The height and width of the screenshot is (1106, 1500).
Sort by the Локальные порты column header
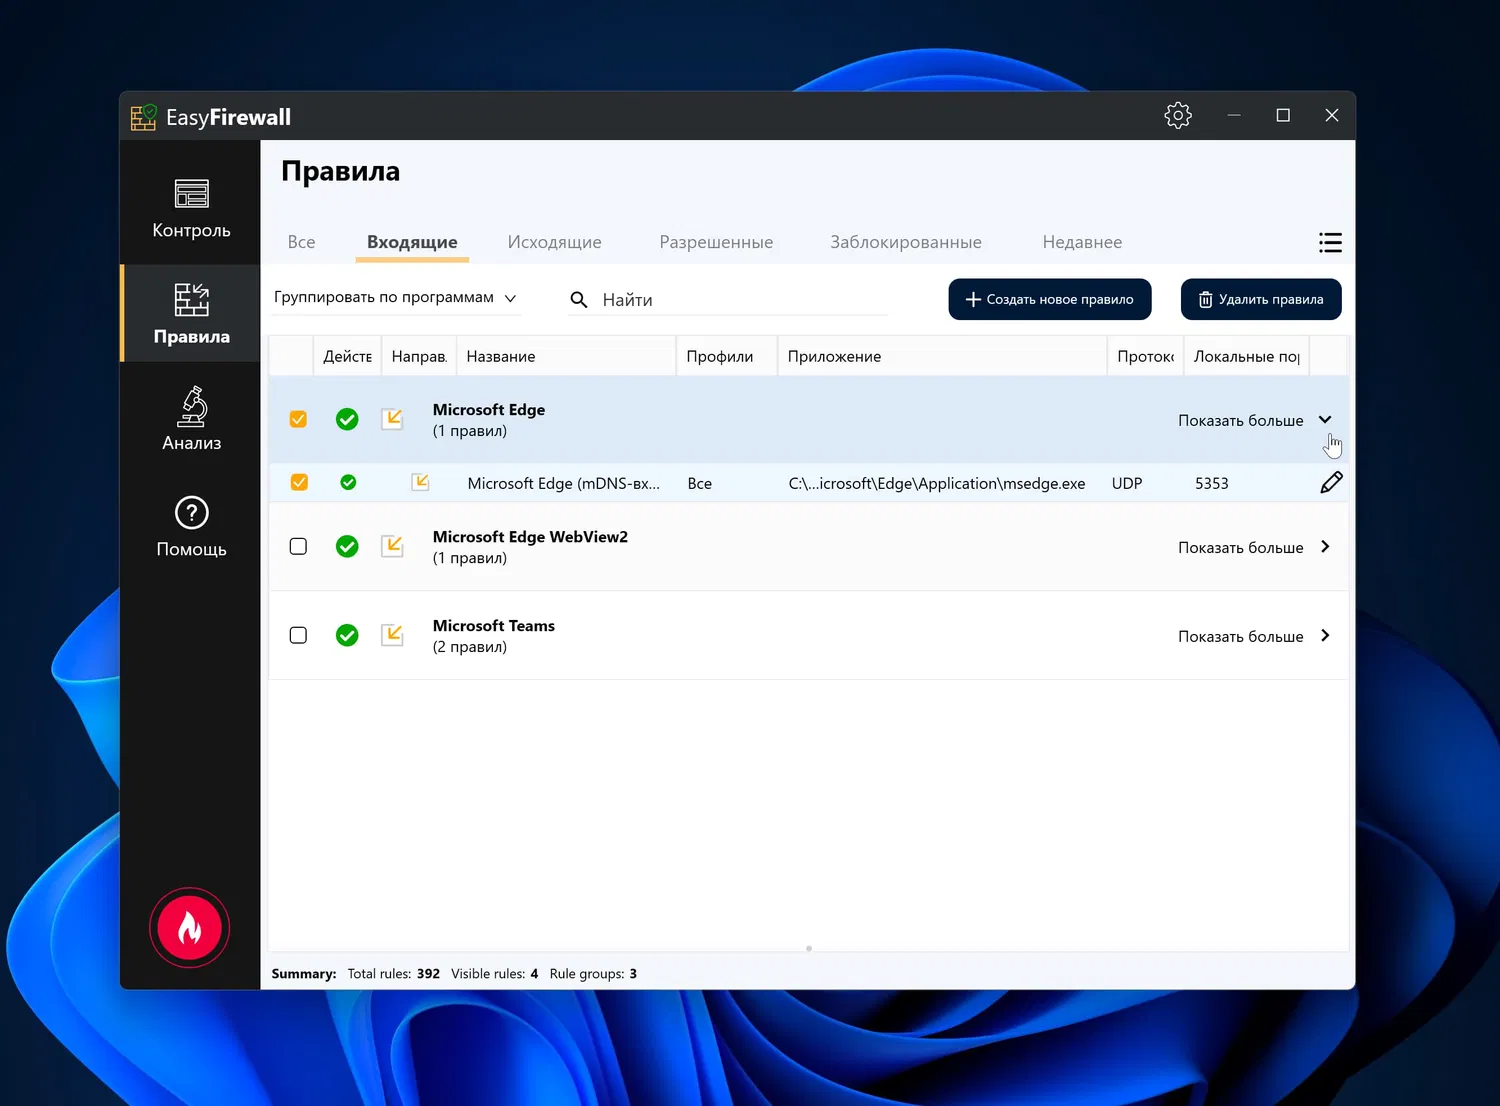tap(1246, 356)
